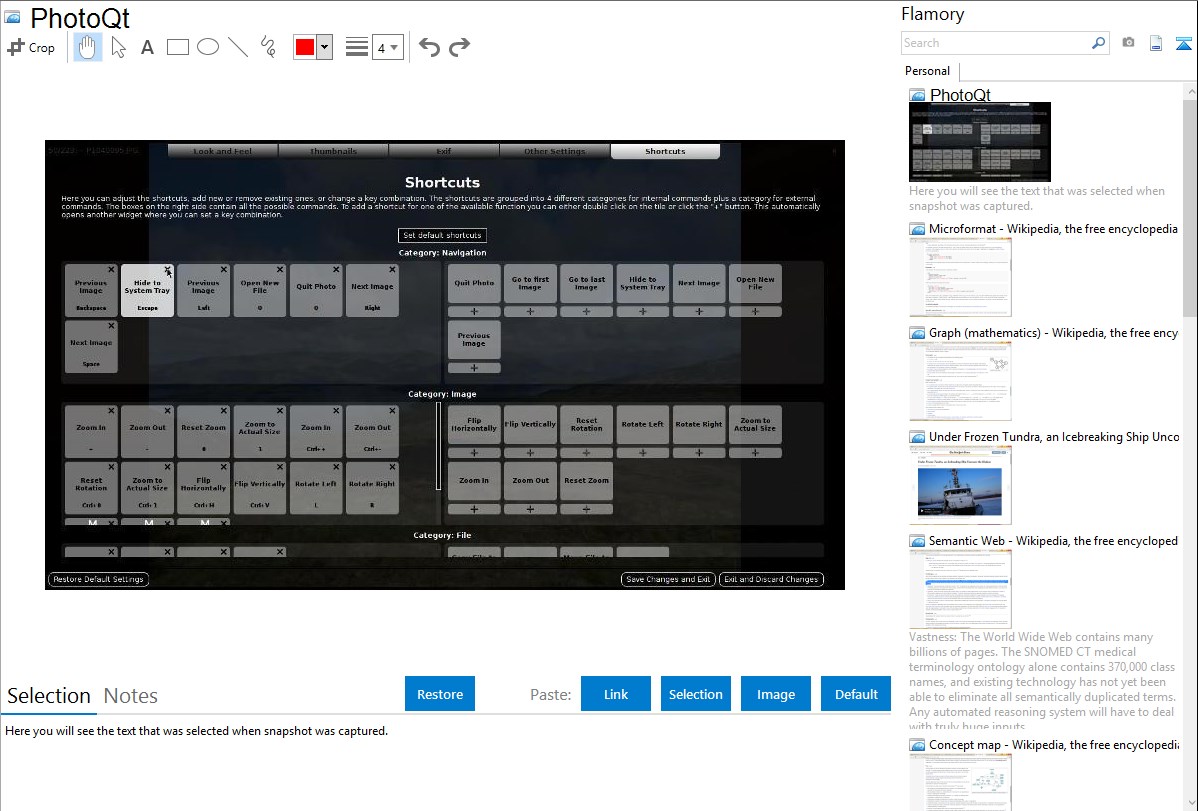The image size is (1198, 811).
Task: Click the Default paste button
Action: 856,694
